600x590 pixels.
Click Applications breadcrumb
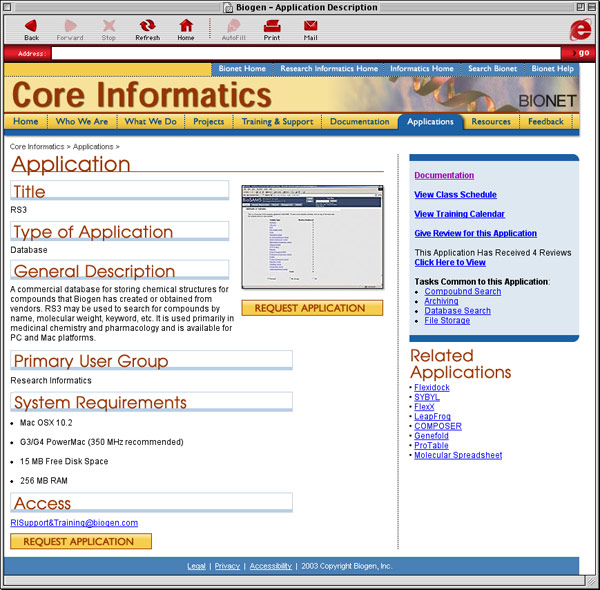click(93, 147)
